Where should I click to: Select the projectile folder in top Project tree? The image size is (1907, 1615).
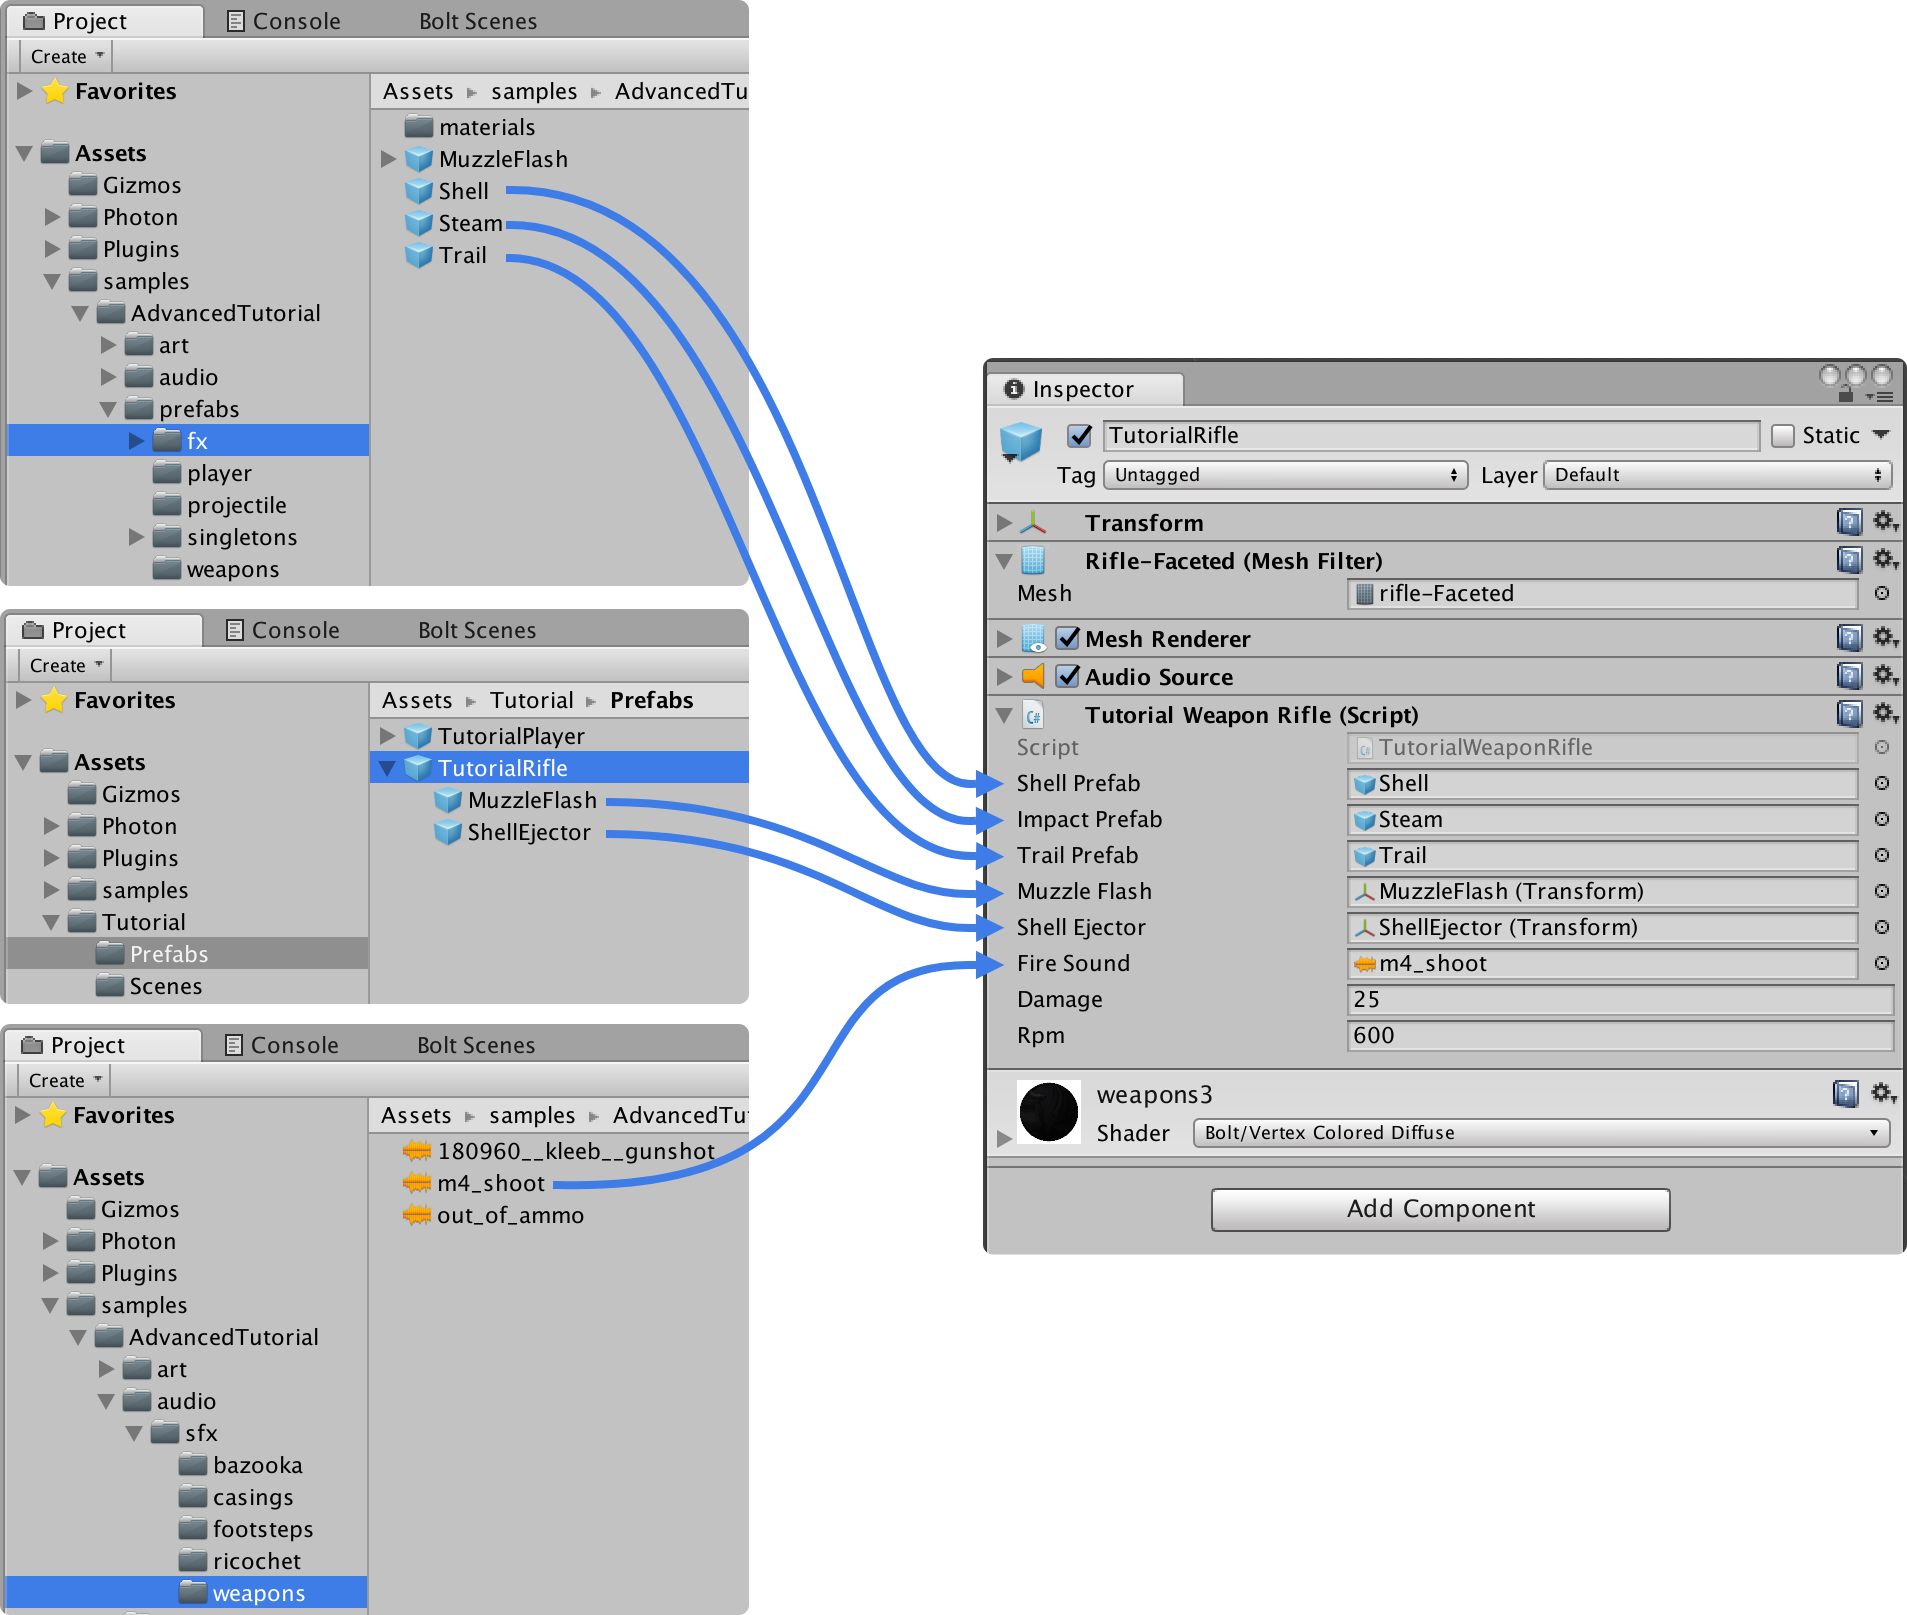point(220,505)
